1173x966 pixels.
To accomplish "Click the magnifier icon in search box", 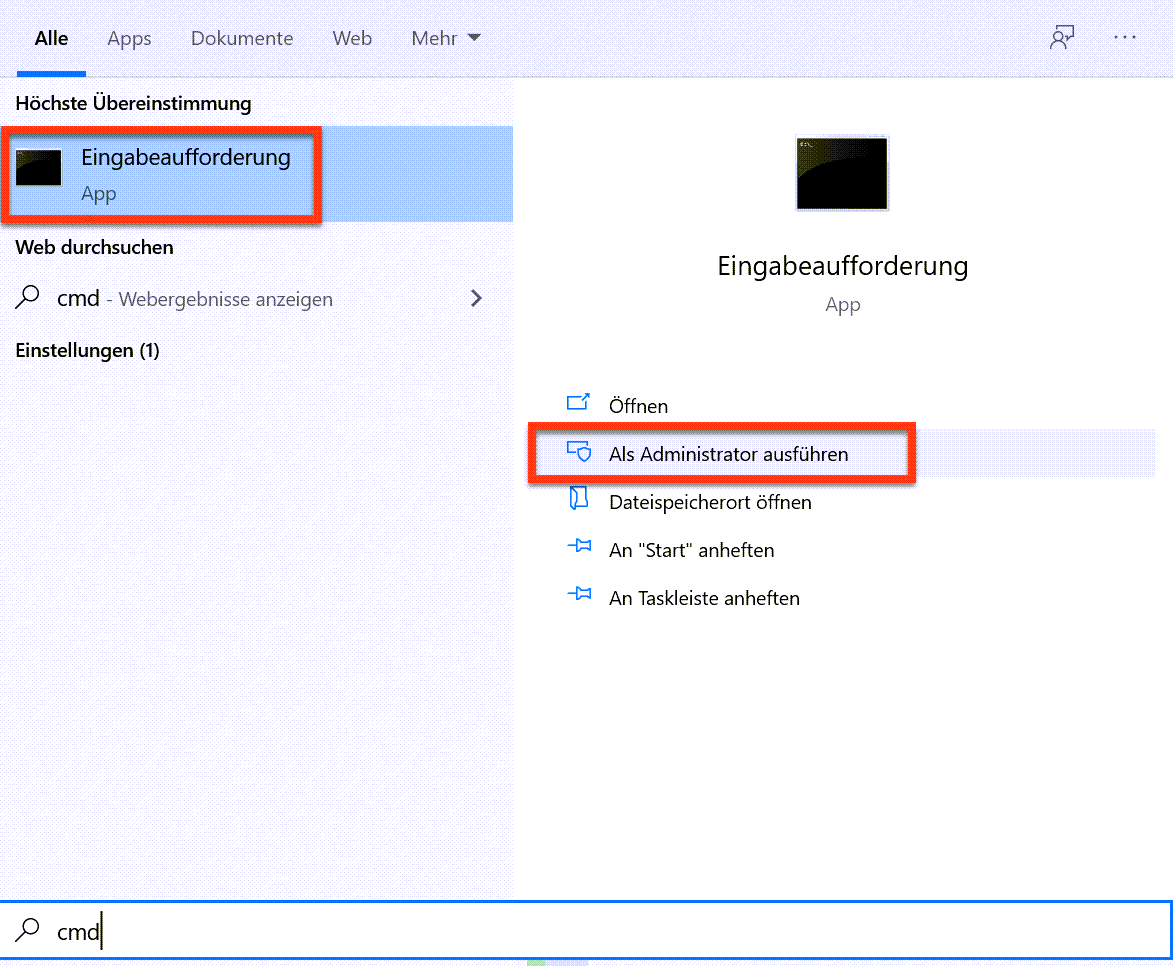I will tap(28, 929).
